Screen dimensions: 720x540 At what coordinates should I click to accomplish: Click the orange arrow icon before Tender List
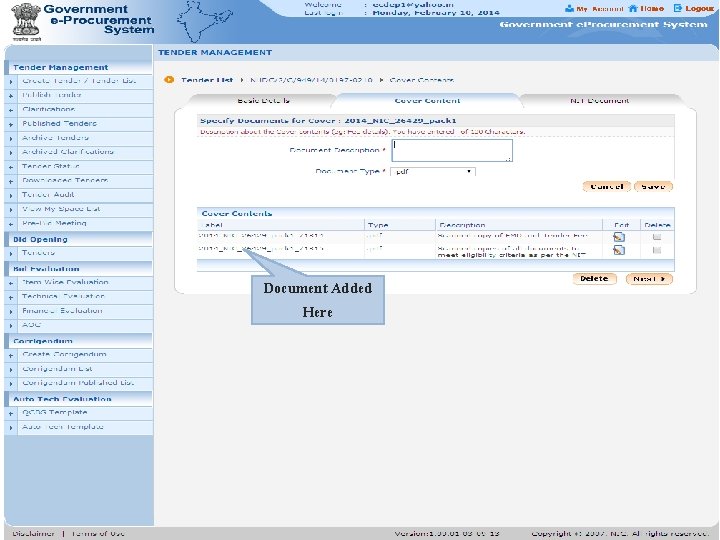click(x=169, y=79)
